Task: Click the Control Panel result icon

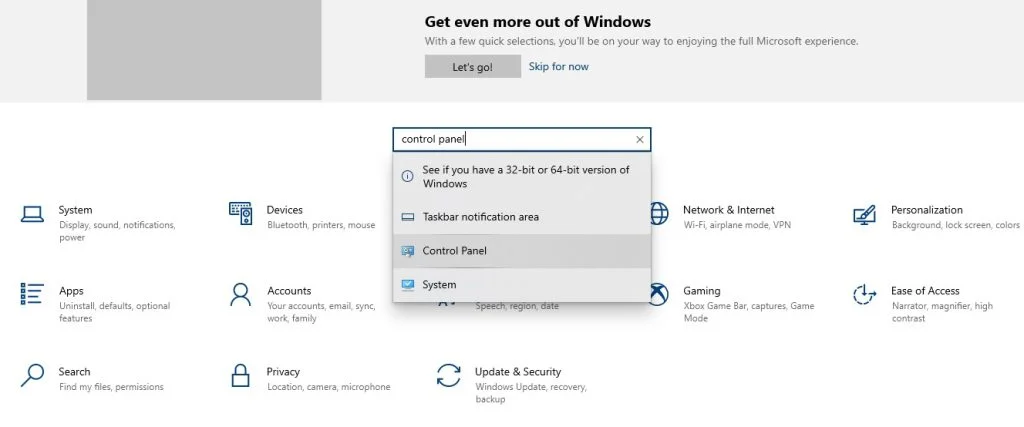Action: pos(408,251)
